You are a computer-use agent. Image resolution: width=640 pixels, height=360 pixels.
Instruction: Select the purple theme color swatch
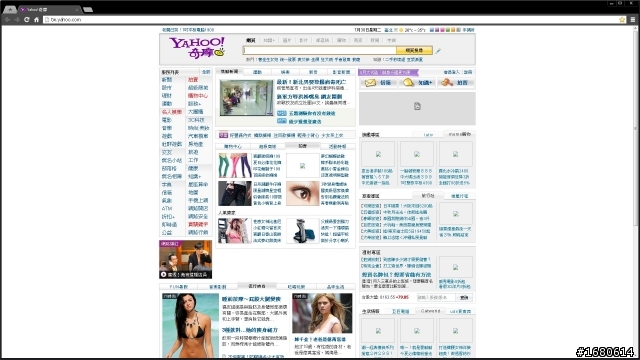(x=437, y=30)
